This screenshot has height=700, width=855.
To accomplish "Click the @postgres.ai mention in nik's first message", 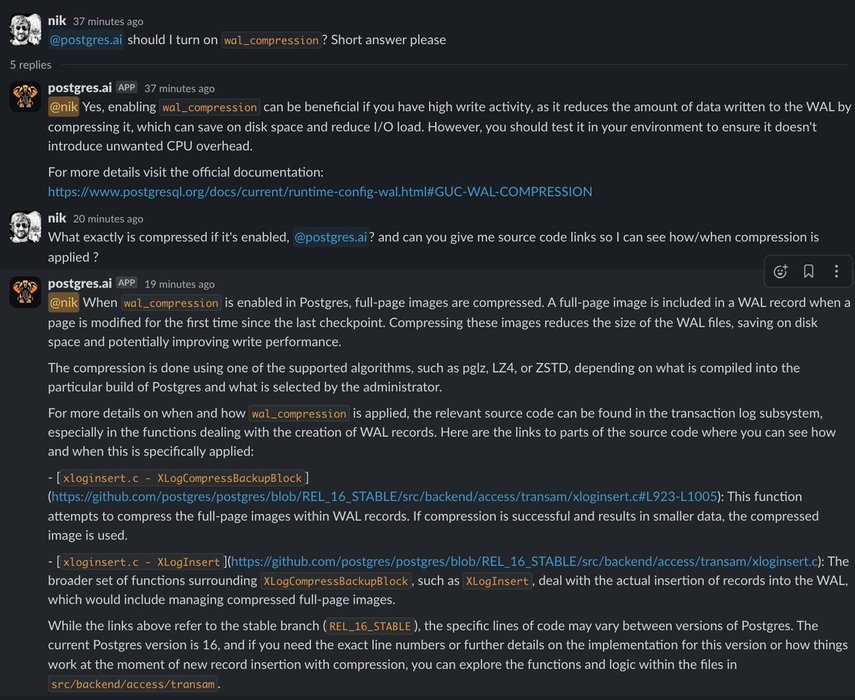I will pos(89,40).
